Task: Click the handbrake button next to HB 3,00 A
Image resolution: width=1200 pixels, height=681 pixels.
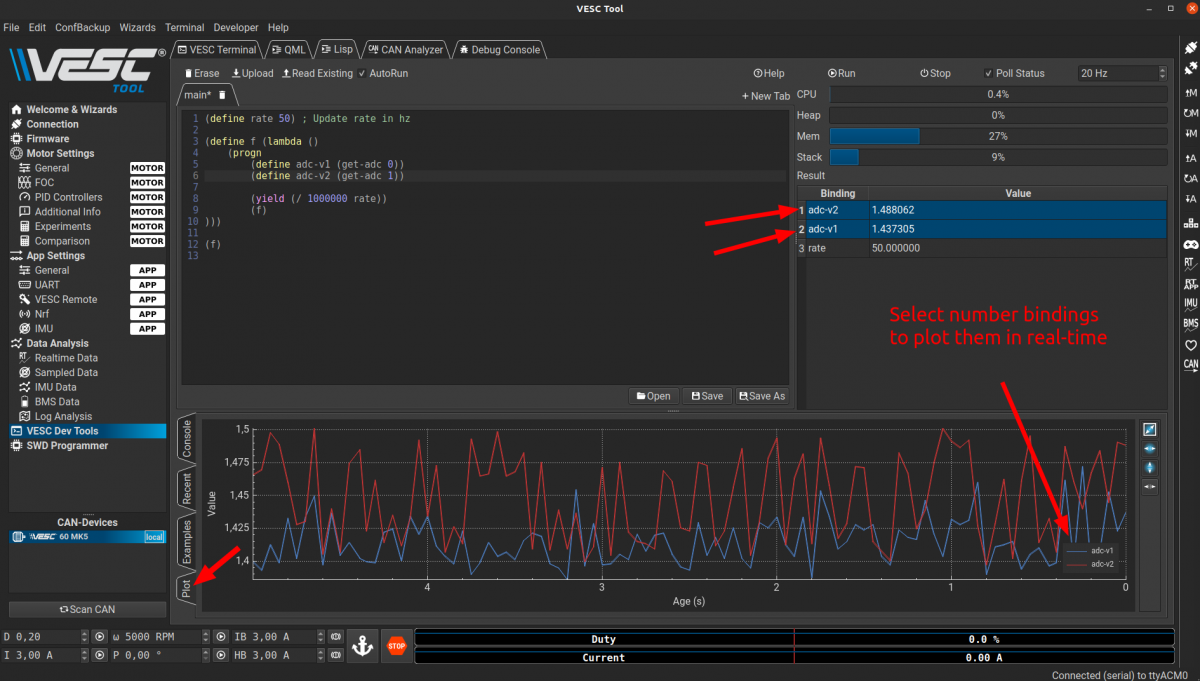Action: (x=336, y=656)
